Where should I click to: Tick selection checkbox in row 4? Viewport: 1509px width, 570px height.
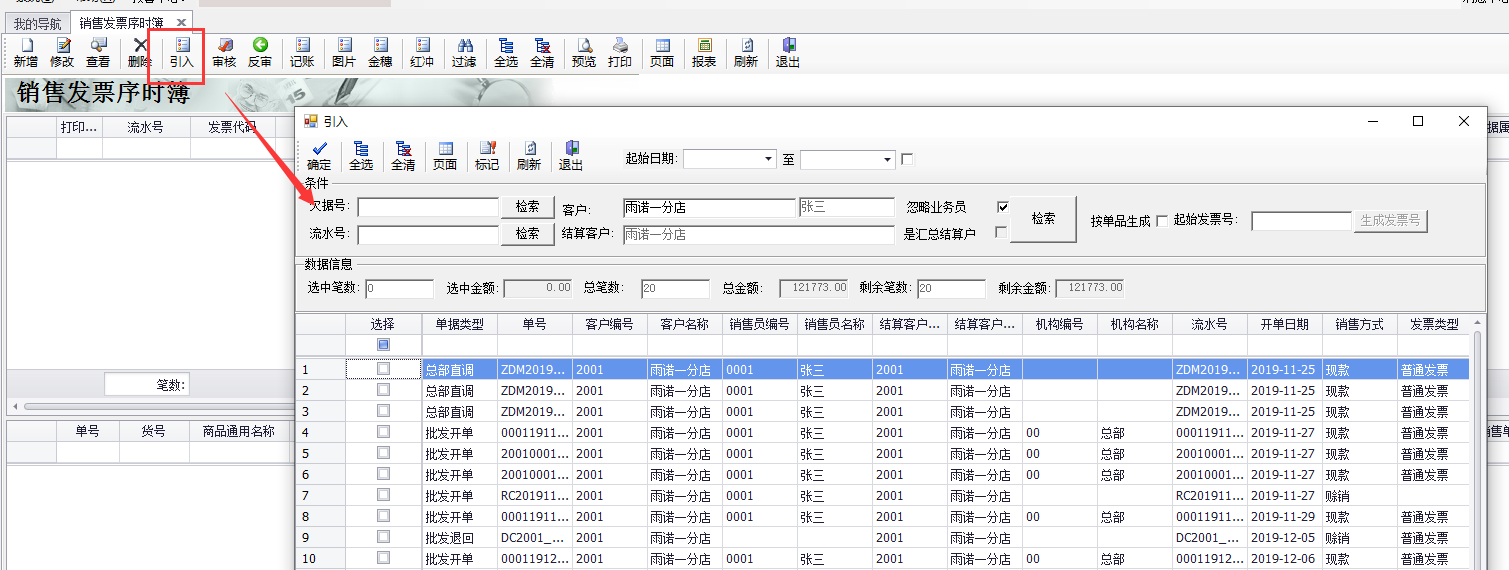point(383,432)
